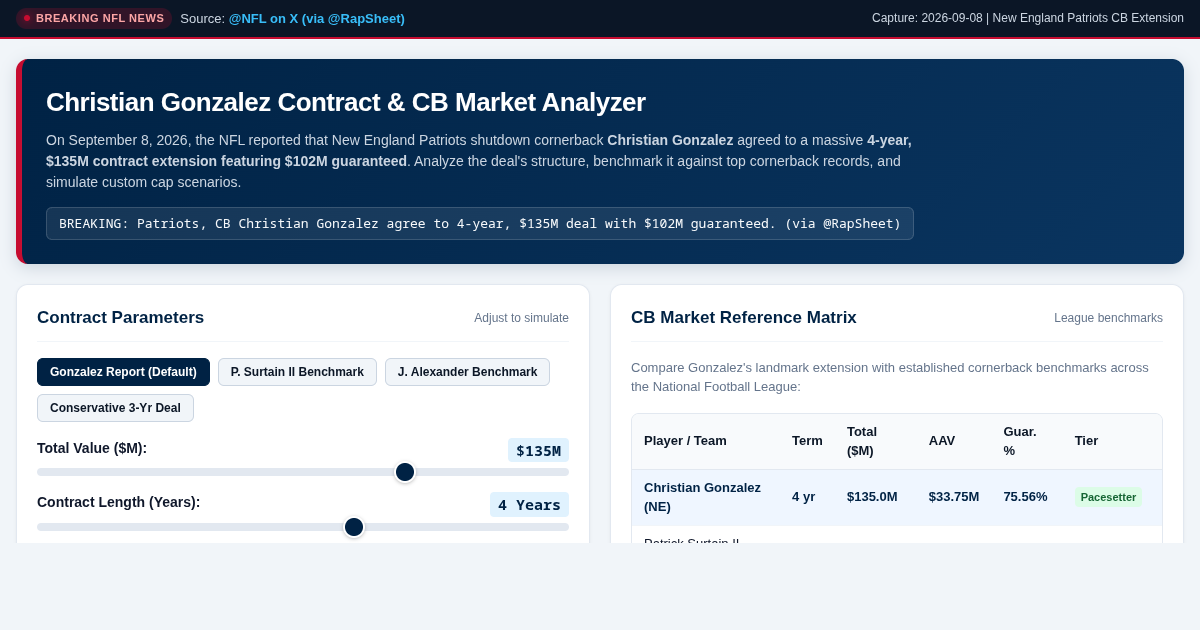The width and height of the screenshot is (1200, 630).
Task: Click the $135M total value readout
Action: tap(538, 450)
